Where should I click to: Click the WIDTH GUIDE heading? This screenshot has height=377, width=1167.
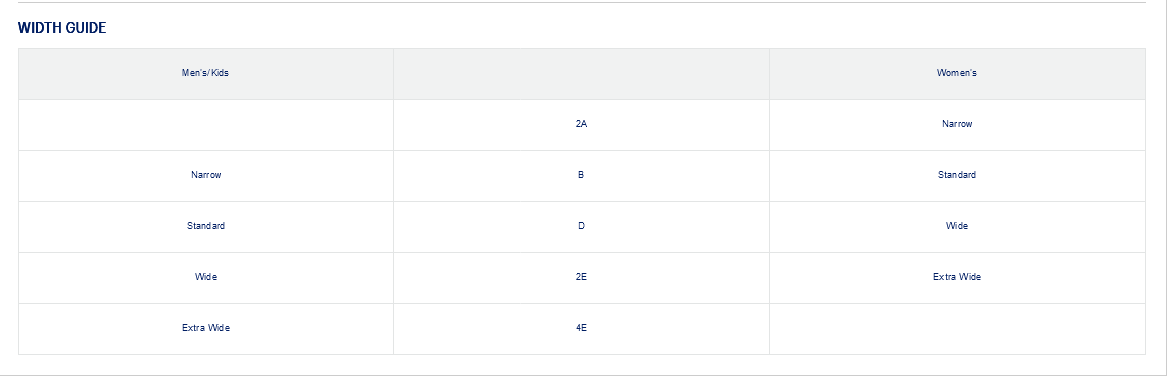tap(63, 28)
